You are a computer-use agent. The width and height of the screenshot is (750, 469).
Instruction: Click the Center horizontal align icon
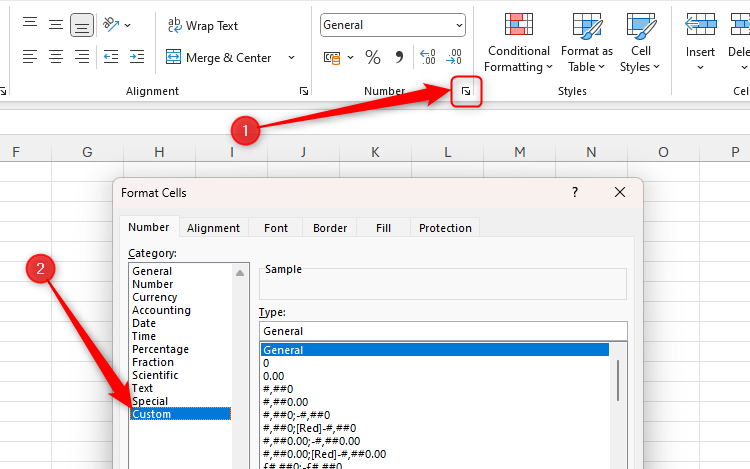click(x=56, y=58)
